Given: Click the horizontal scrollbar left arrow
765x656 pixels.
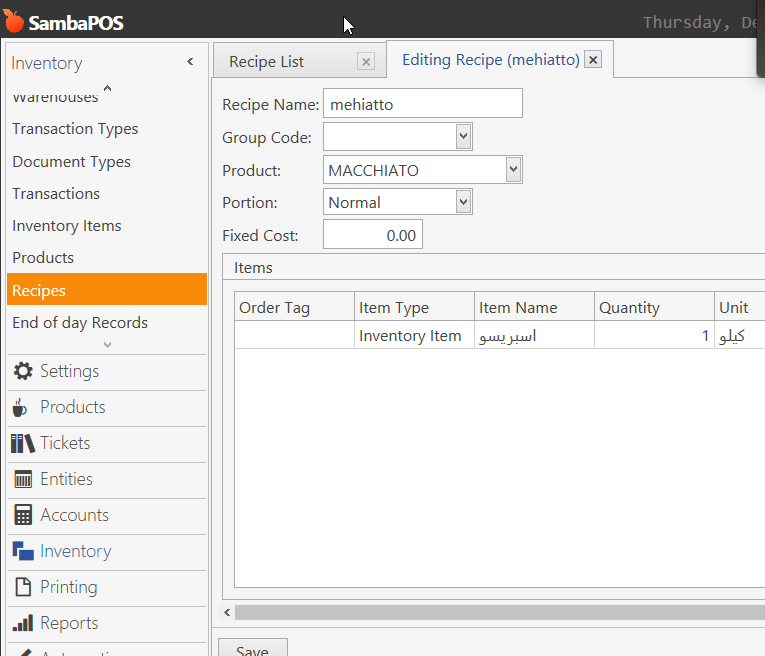Looking at the screenshot, I should pyautogui.click(x=227, y=612).
